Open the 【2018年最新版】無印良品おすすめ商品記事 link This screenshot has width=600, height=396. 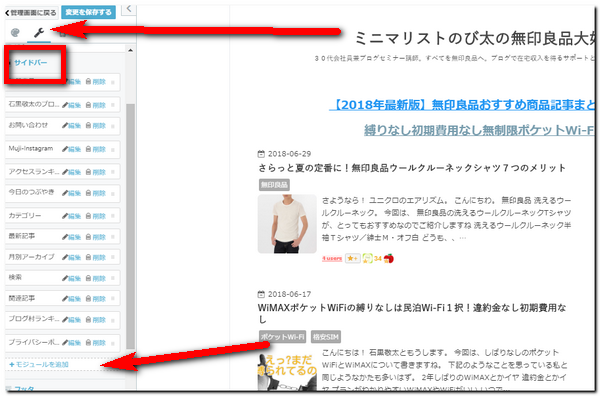point(463,105)
